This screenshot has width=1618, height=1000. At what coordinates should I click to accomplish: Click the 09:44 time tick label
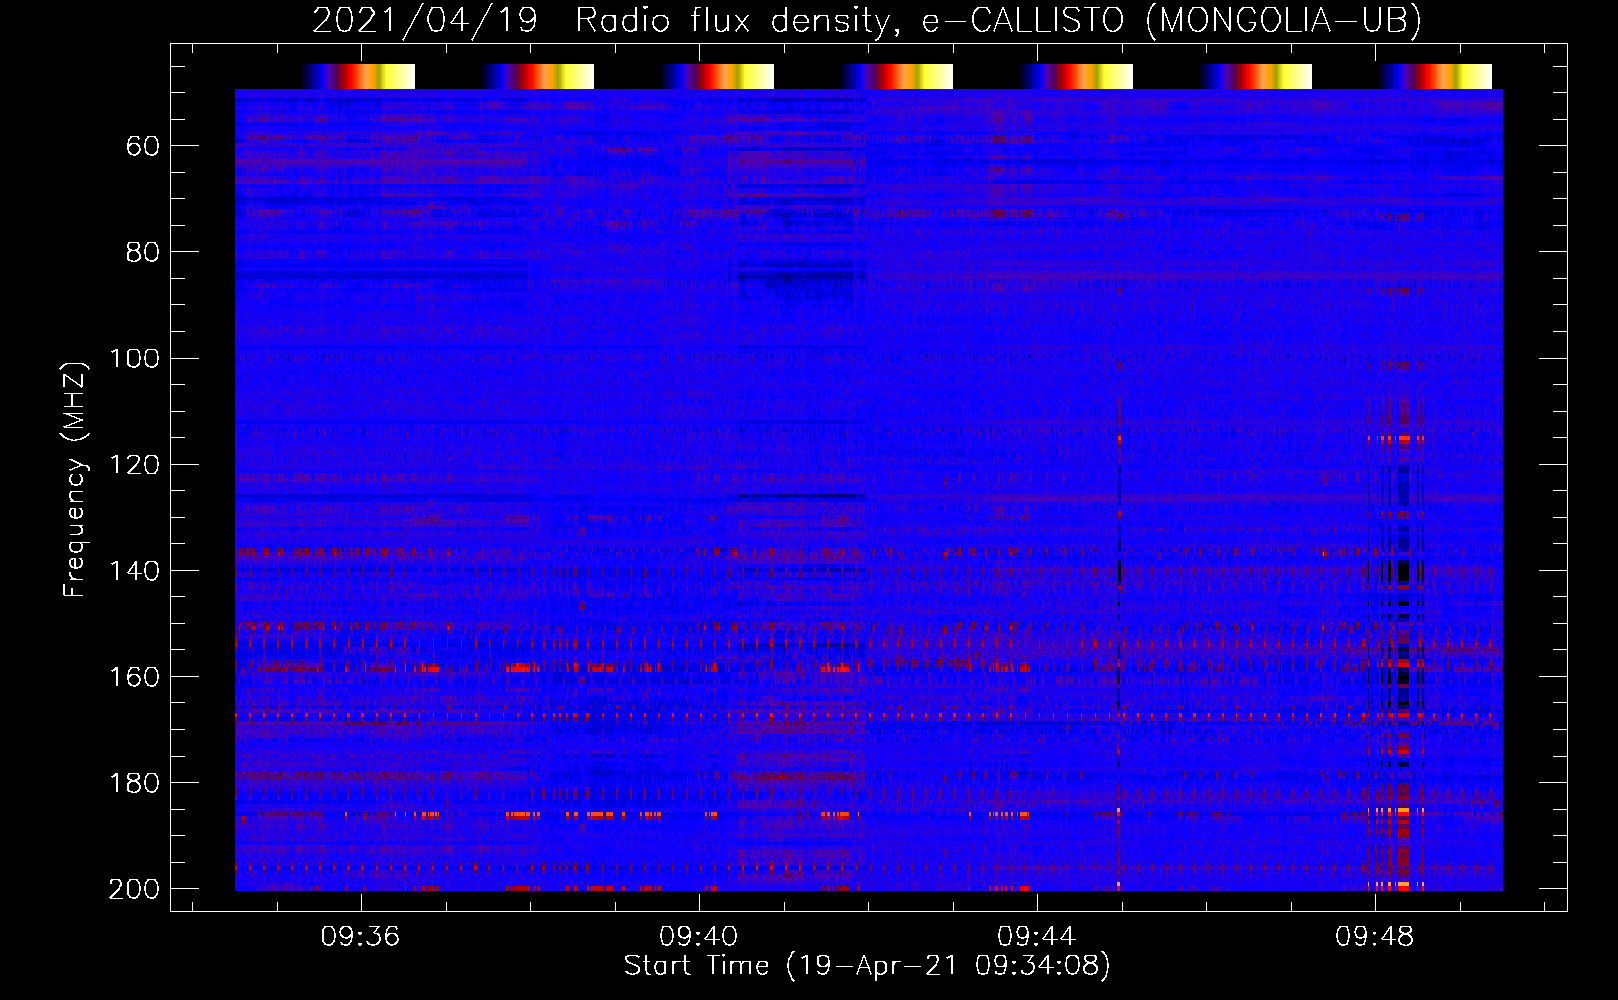[x=1037, y=937]
